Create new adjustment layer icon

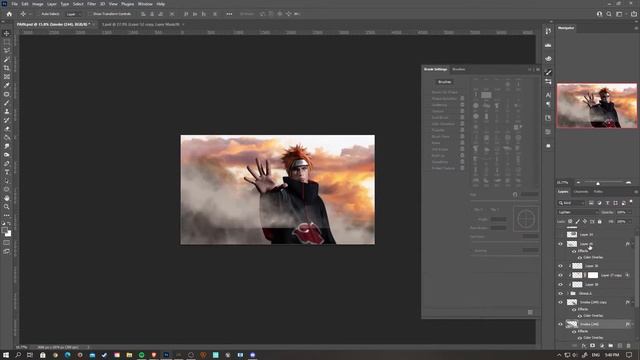pos(602,346)
